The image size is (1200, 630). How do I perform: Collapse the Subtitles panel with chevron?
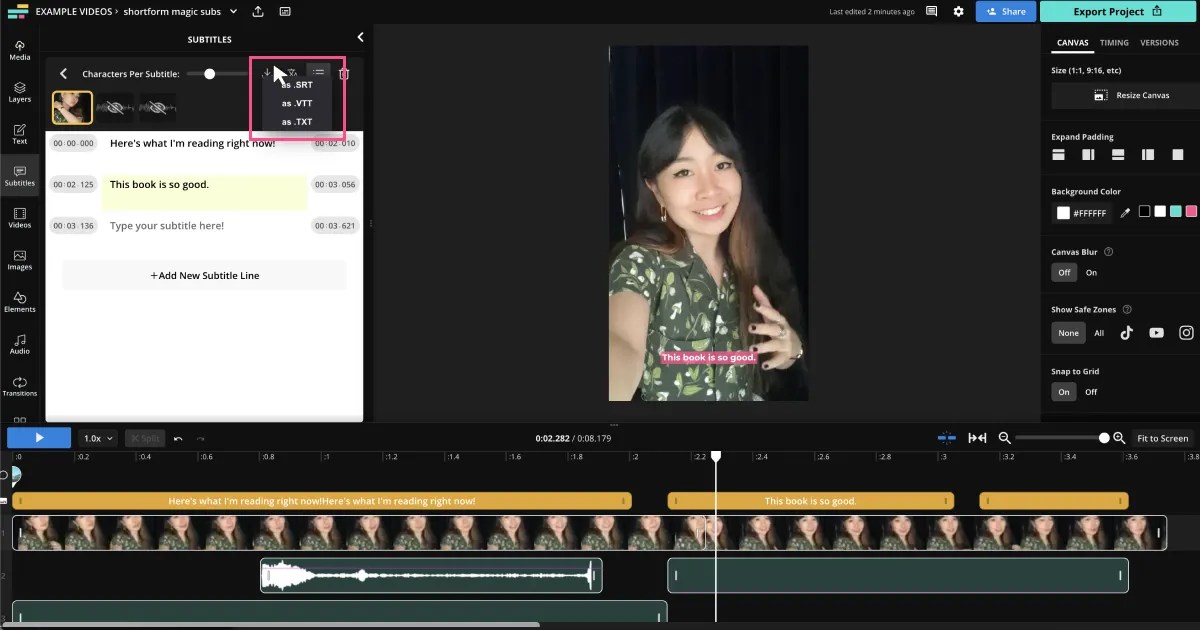360,37
